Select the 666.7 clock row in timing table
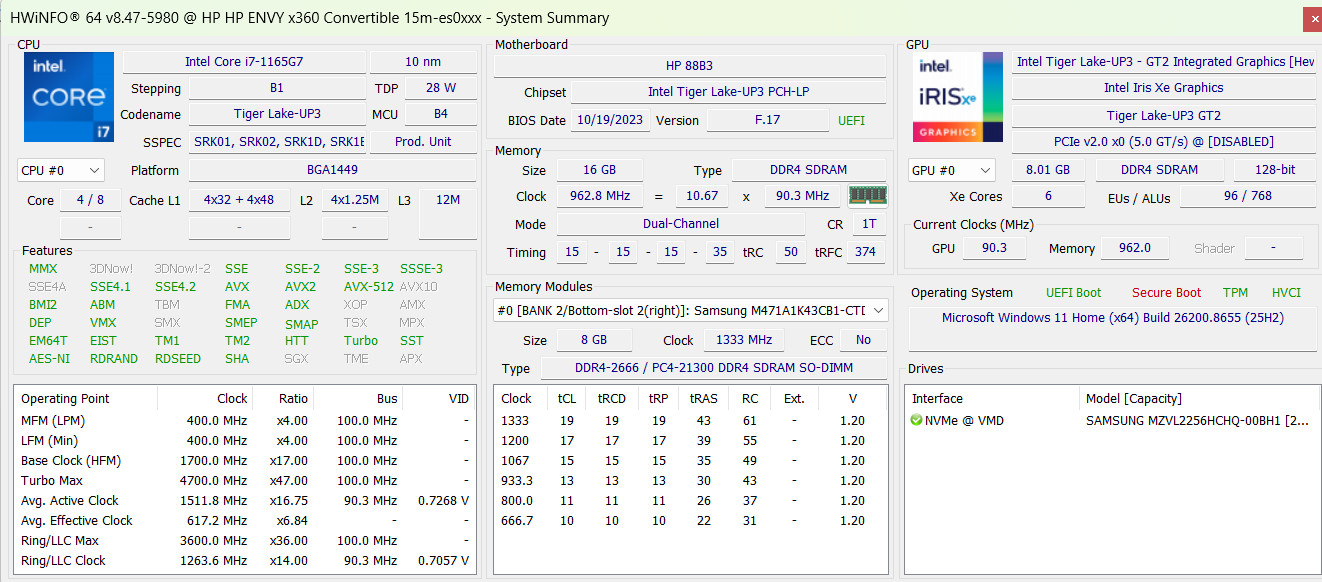Viewport: 1322px width, 582px height. point(690,520)
